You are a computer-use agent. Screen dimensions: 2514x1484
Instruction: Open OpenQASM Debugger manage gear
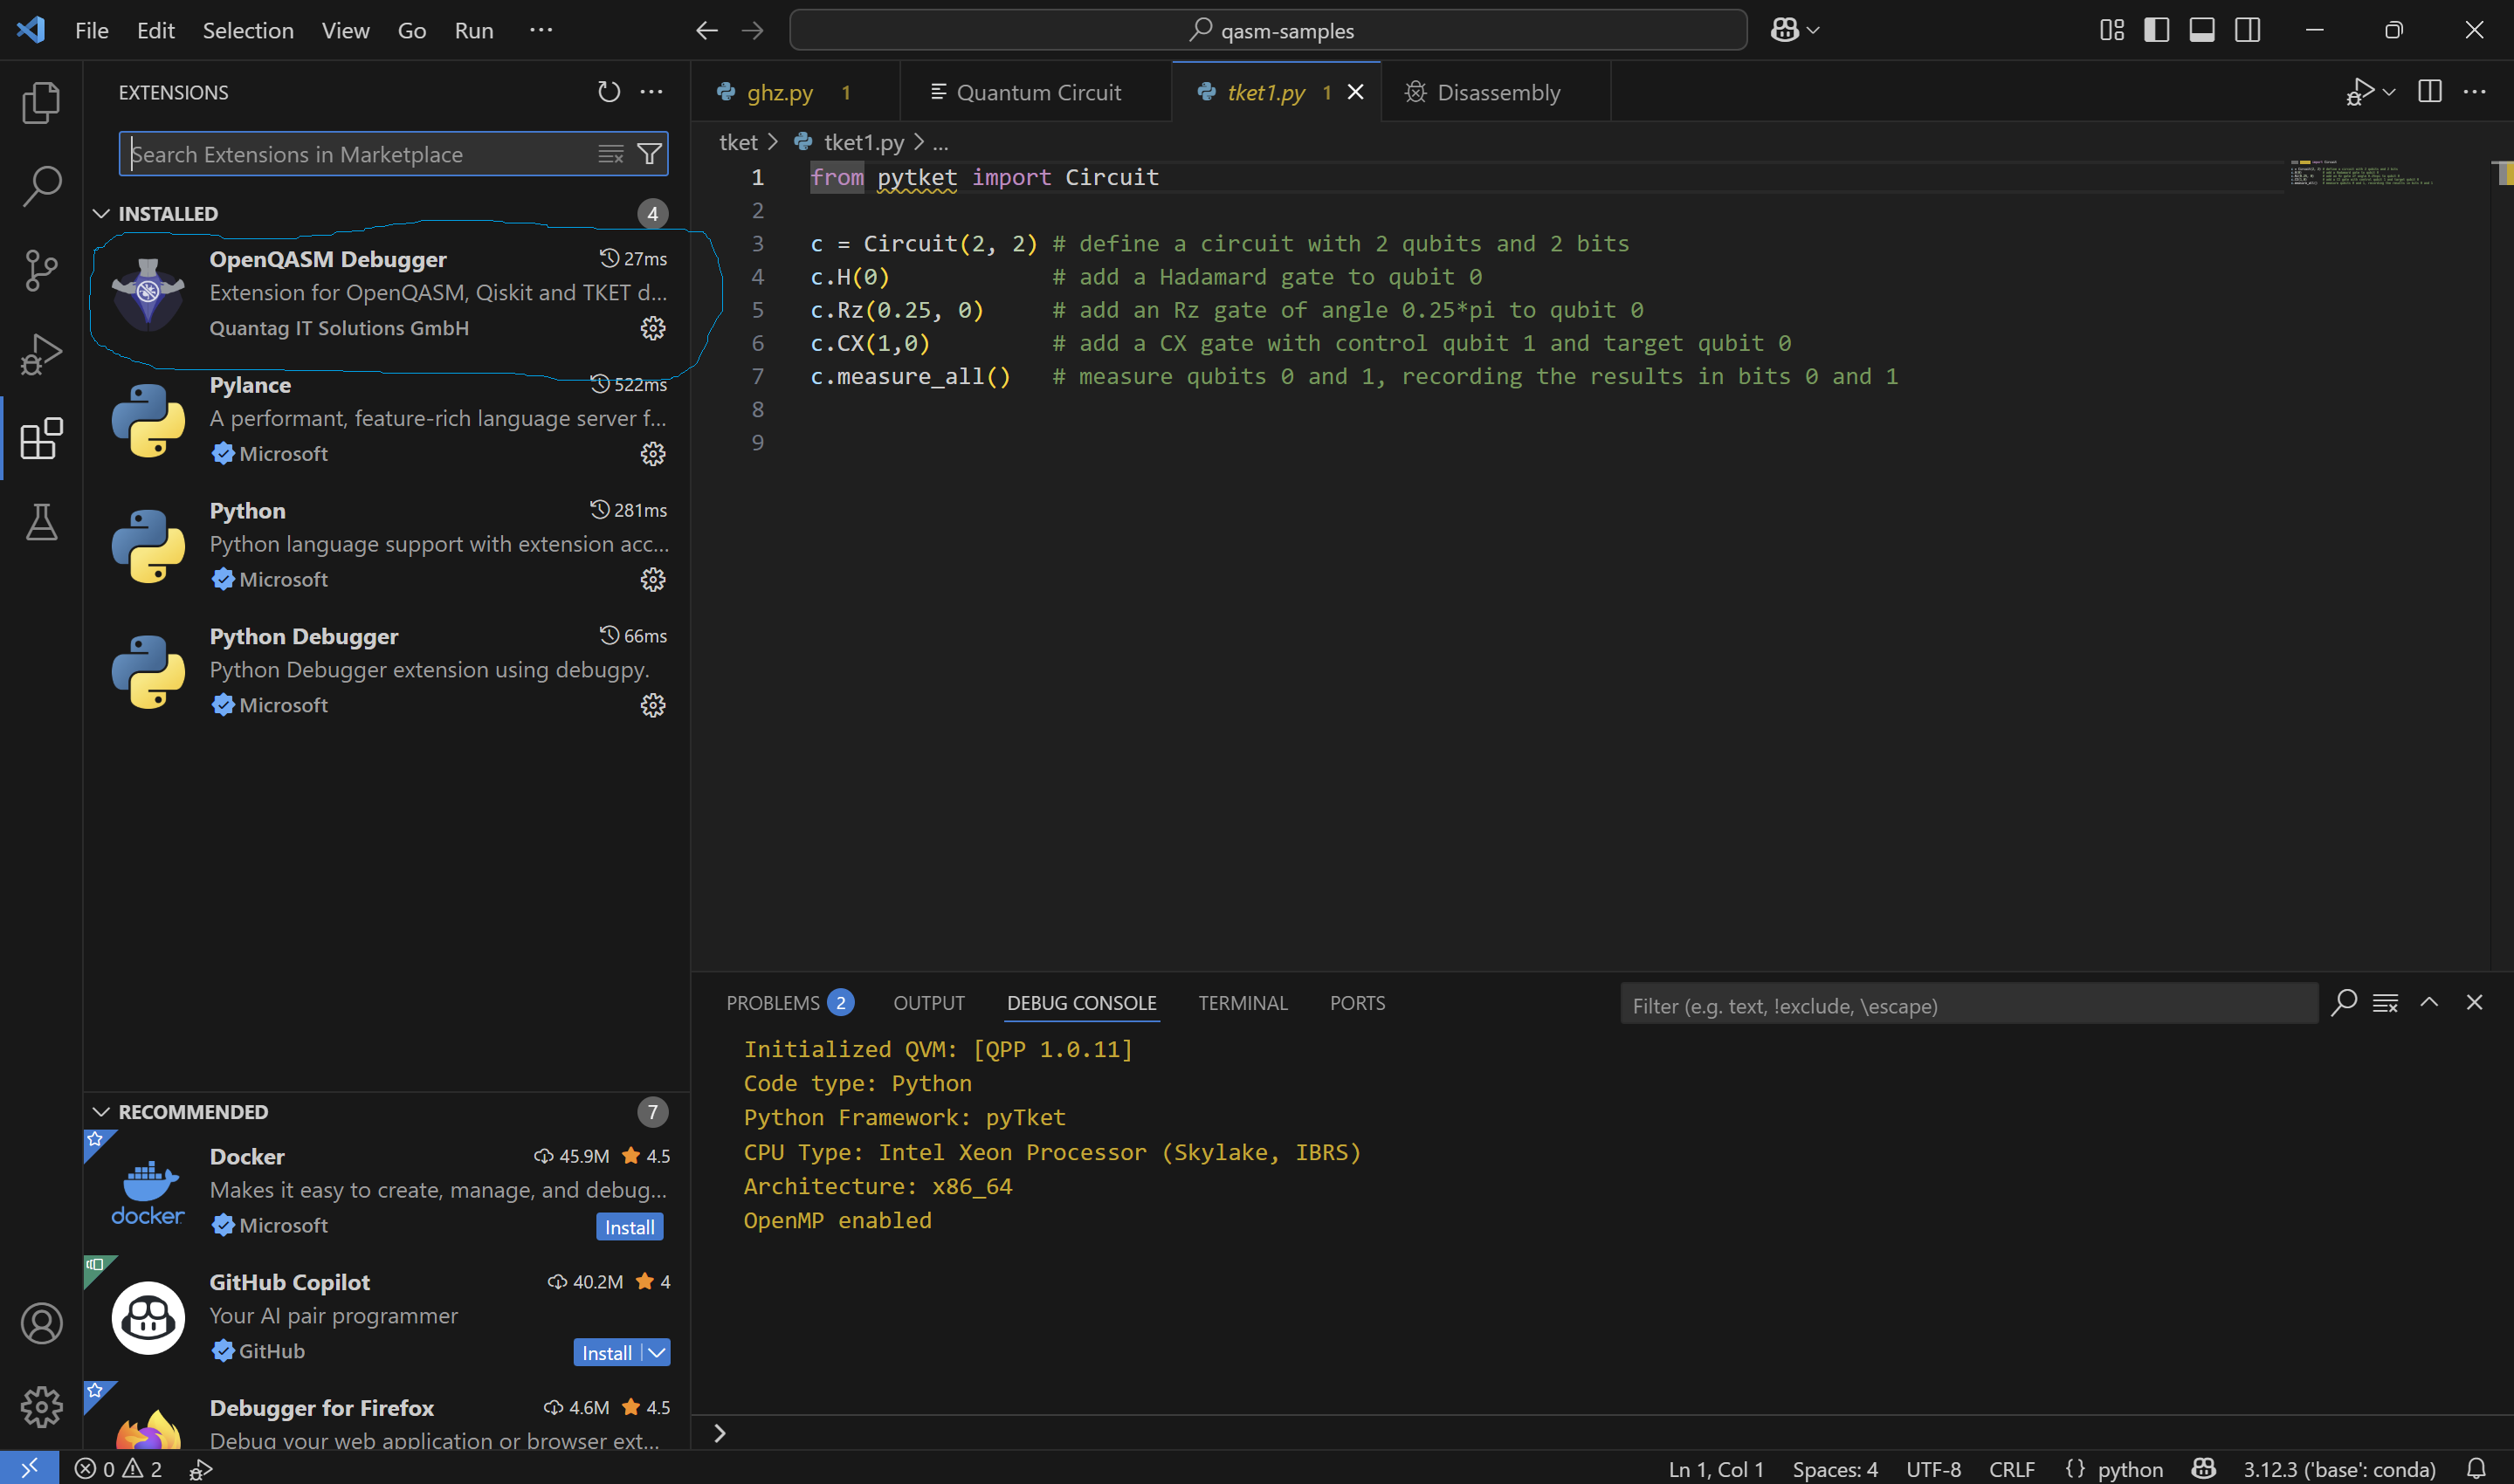(652, 328)
